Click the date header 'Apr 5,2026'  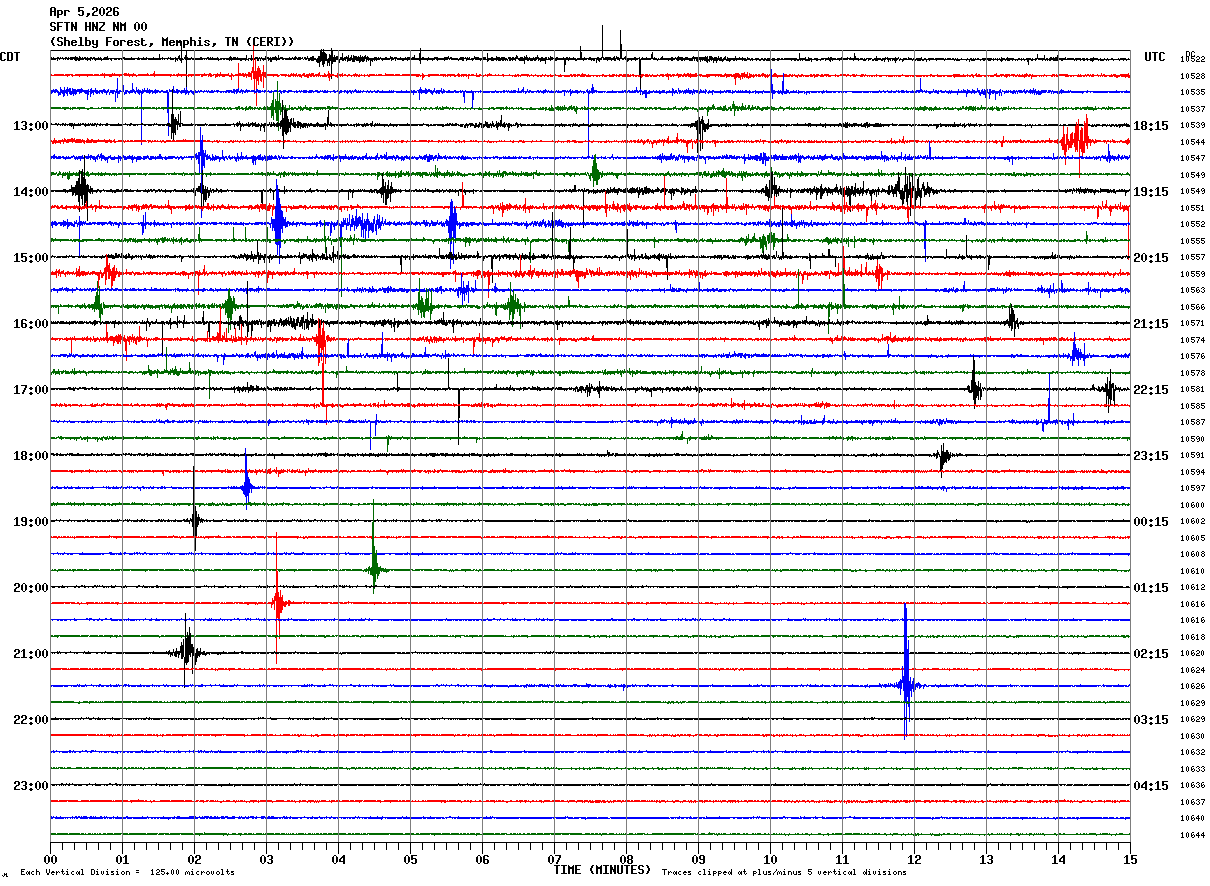coord(84,12)
